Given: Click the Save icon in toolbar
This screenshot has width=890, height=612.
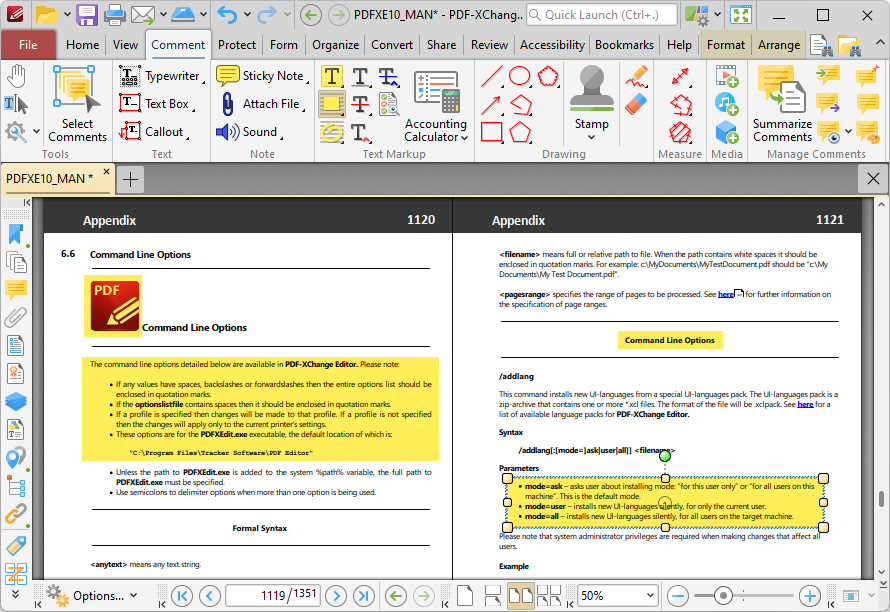Looking at the screenshot, I should 86,15.
